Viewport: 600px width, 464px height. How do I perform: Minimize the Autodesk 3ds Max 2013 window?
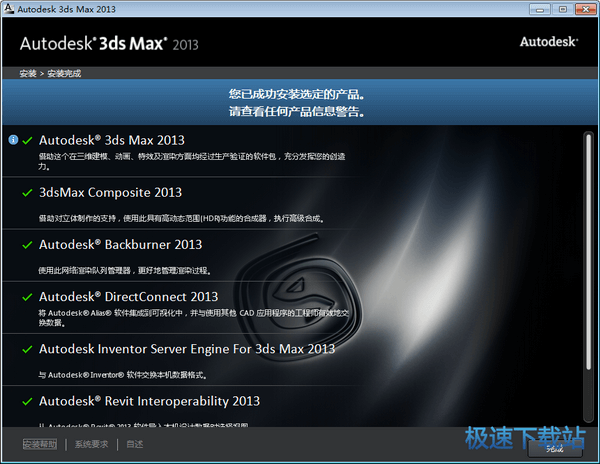[x=540, y=9]
